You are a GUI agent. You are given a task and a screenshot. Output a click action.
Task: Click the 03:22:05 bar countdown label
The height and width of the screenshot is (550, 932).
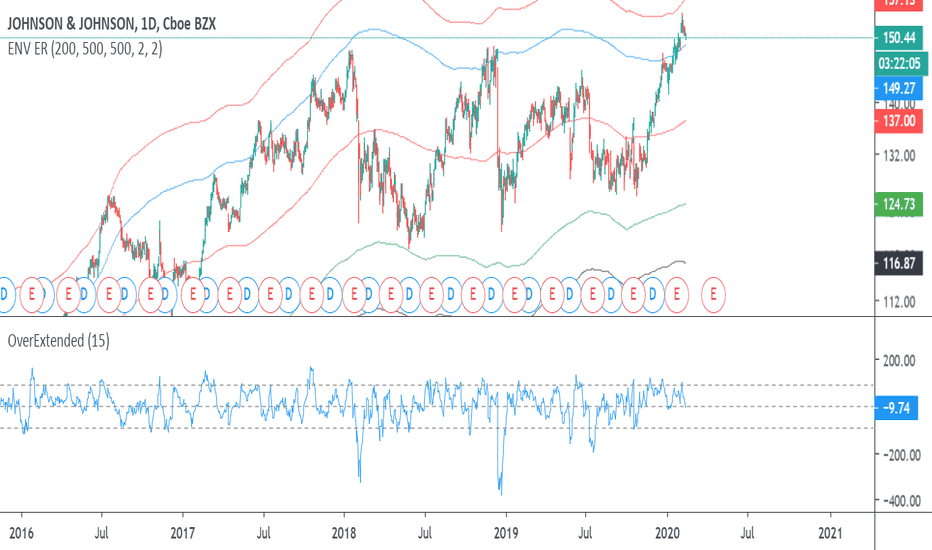(x=900, y=64)
